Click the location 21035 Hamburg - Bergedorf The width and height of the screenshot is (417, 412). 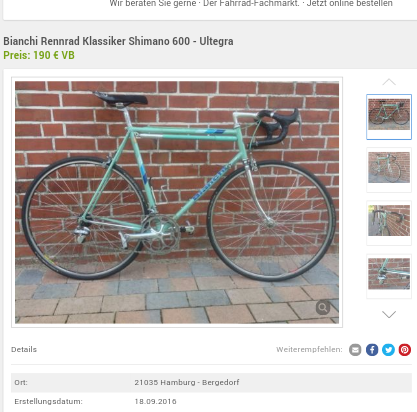click(187, 382)
